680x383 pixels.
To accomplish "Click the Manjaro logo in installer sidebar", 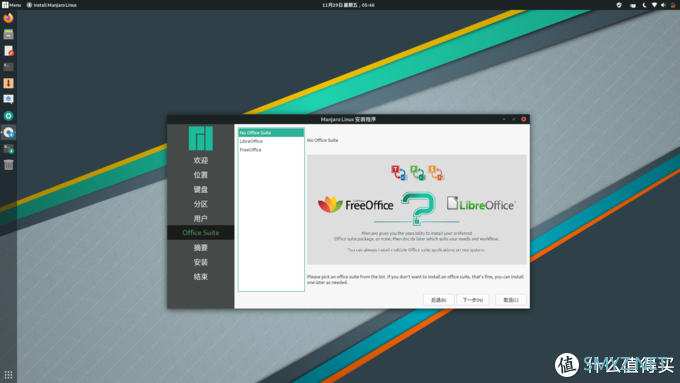I will (200, 138).
